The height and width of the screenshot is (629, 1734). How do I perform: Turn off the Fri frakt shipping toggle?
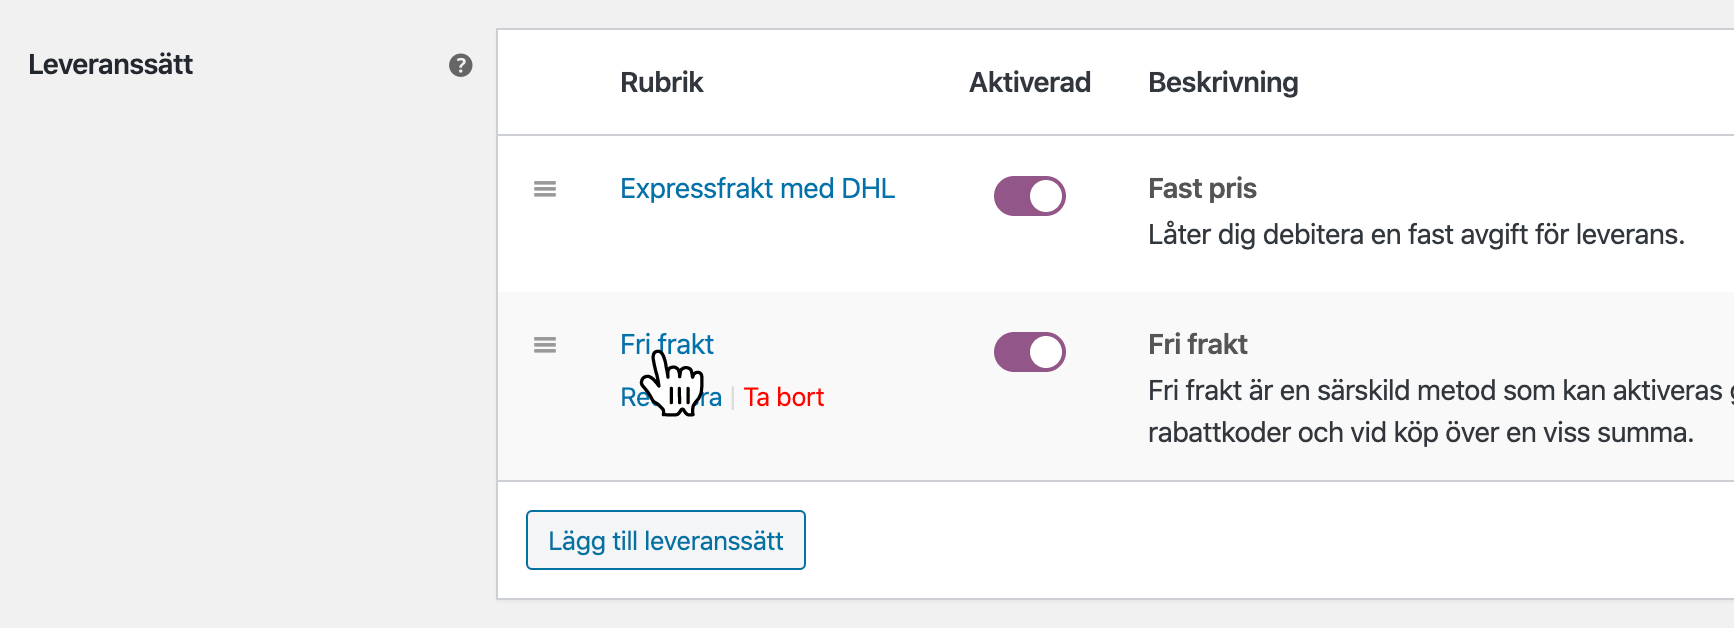[1029, 352]
